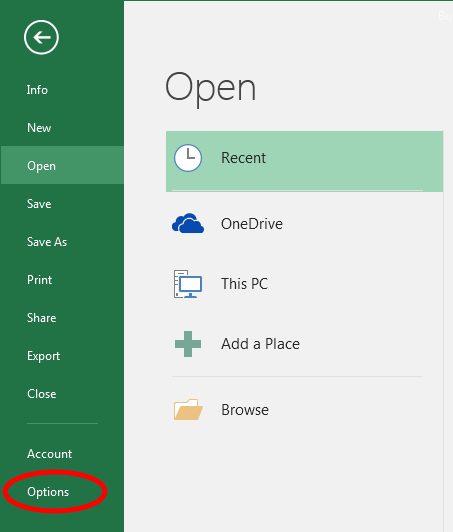
Task: Click the Browse label text
Action: point(245,410)
